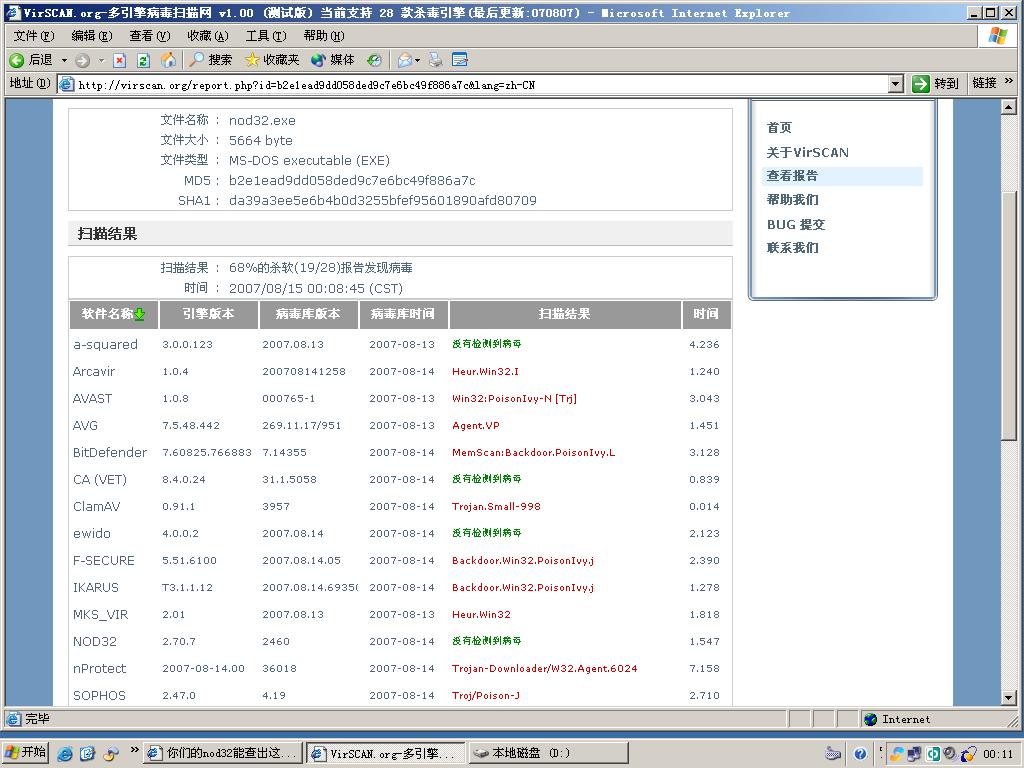Click the History toolbar icon

(x=374, y=60)
